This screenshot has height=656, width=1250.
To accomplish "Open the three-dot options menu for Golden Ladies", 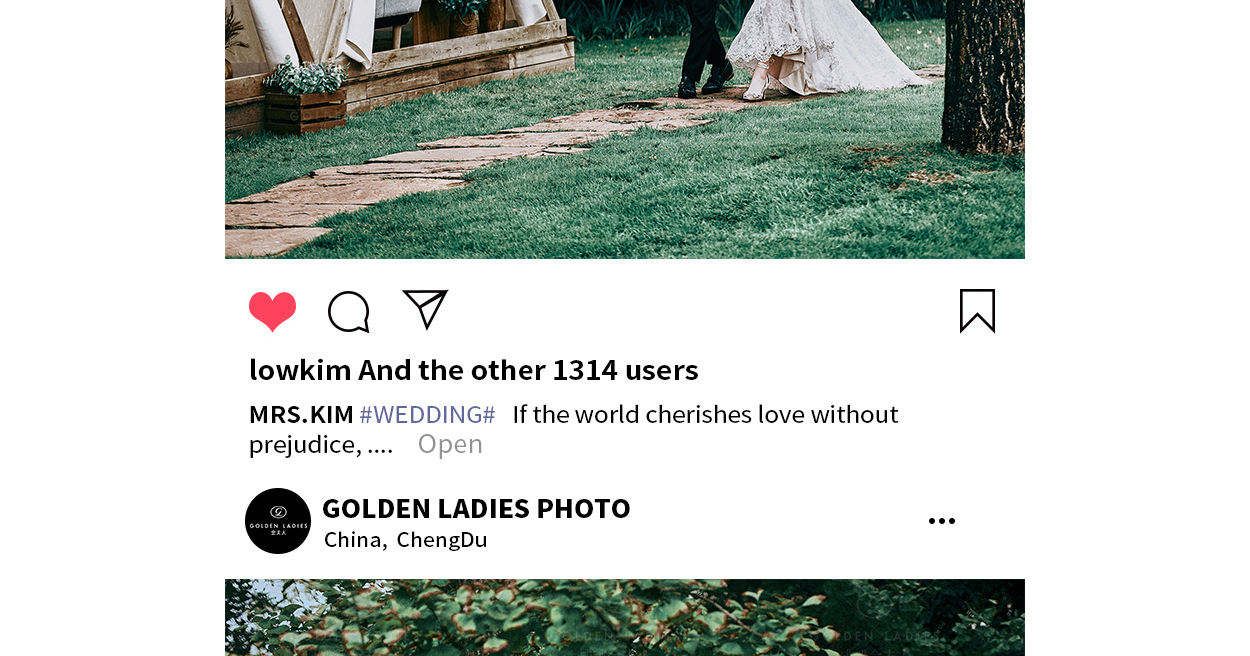I will [x=942, y=521].
